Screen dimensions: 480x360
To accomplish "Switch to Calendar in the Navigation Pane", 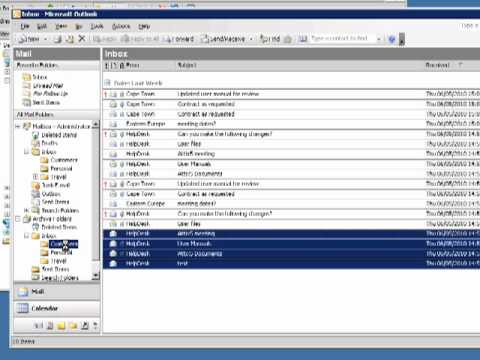I will tap(57, 308).
